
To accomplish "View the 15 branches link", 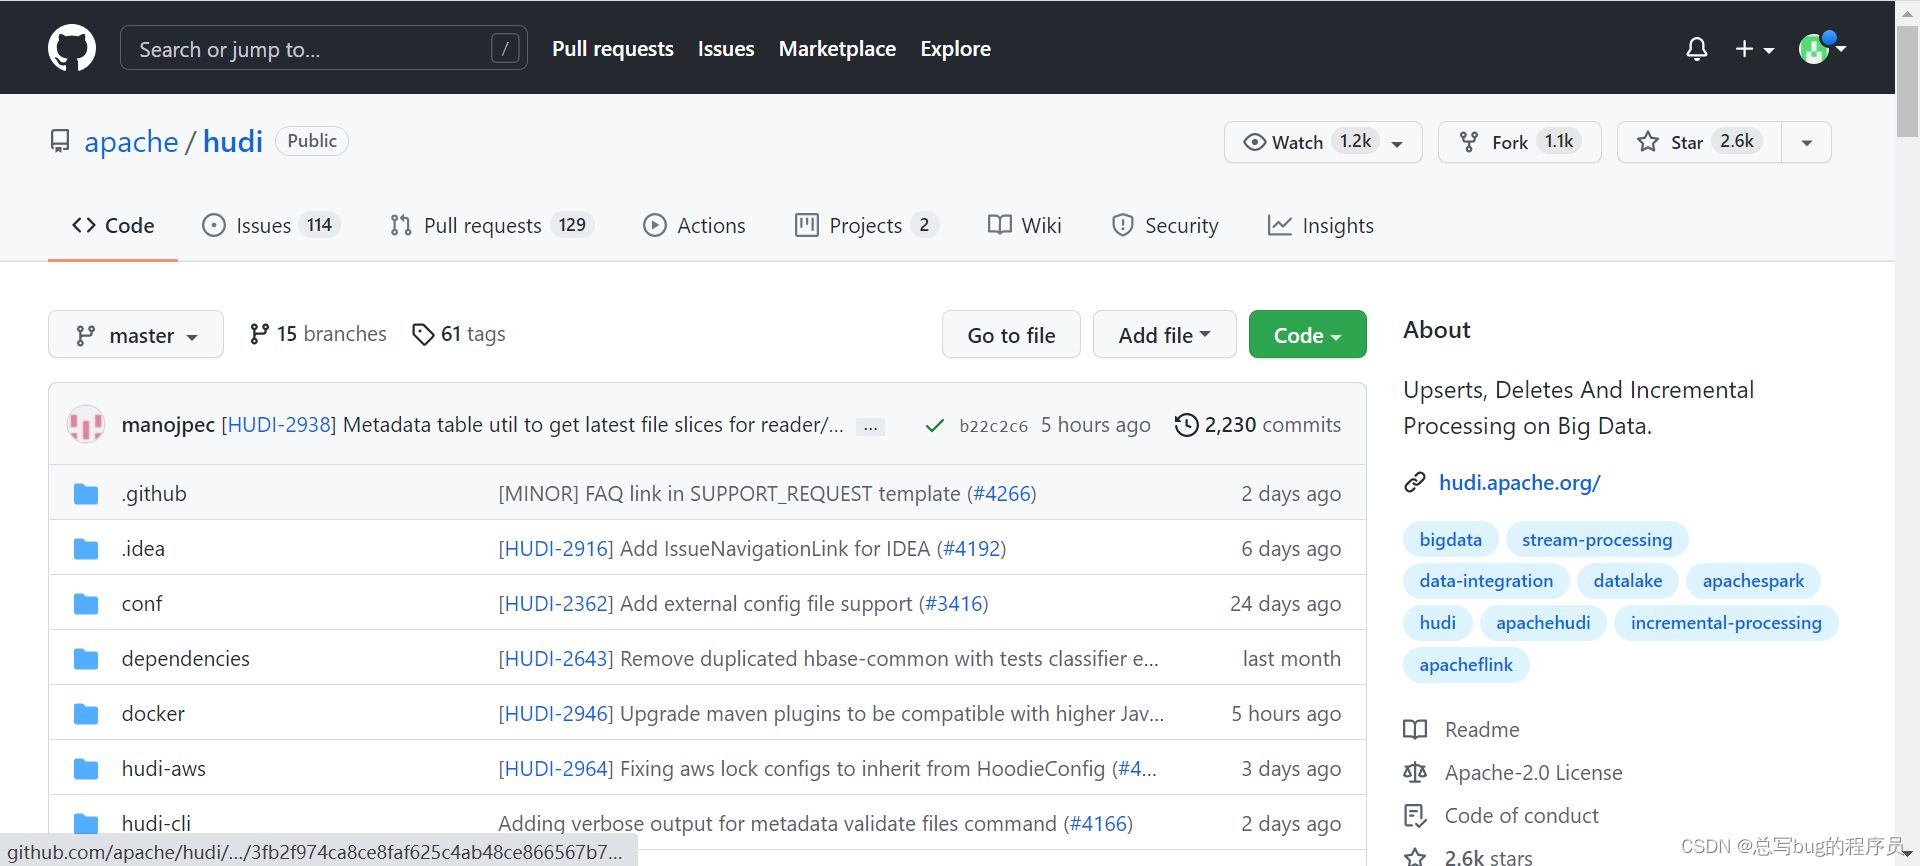I will point(317,334).
